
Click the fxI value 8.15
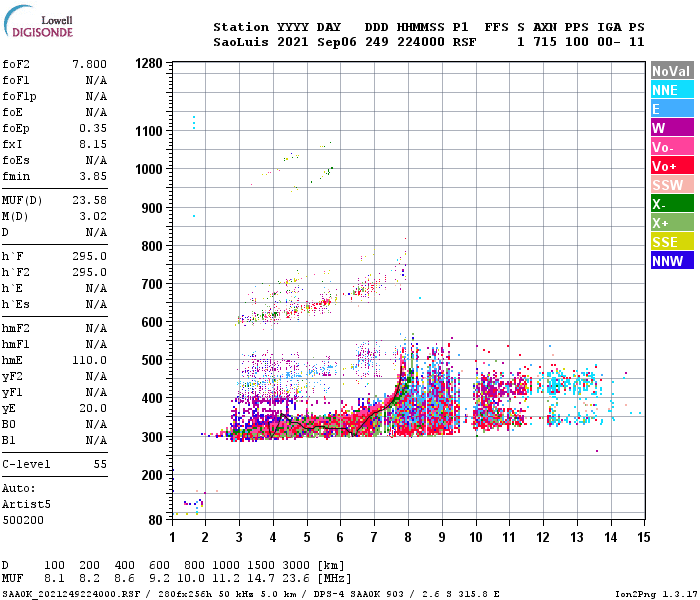tap(93, 144)
